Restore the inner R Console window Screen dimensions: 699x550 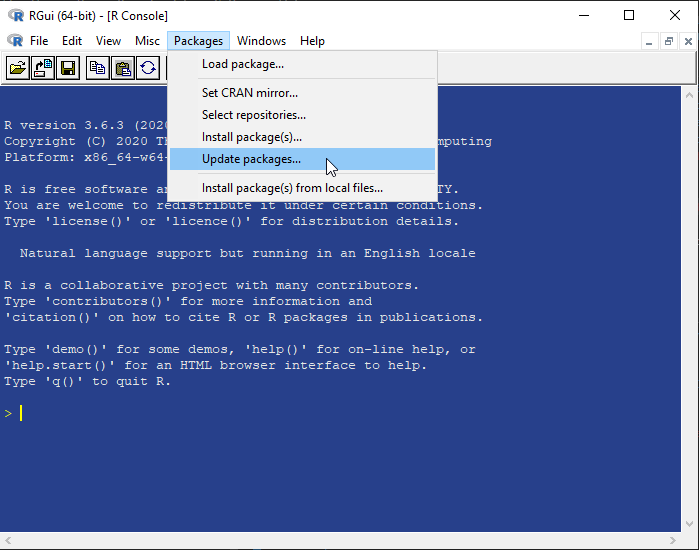tap(669, 41)
